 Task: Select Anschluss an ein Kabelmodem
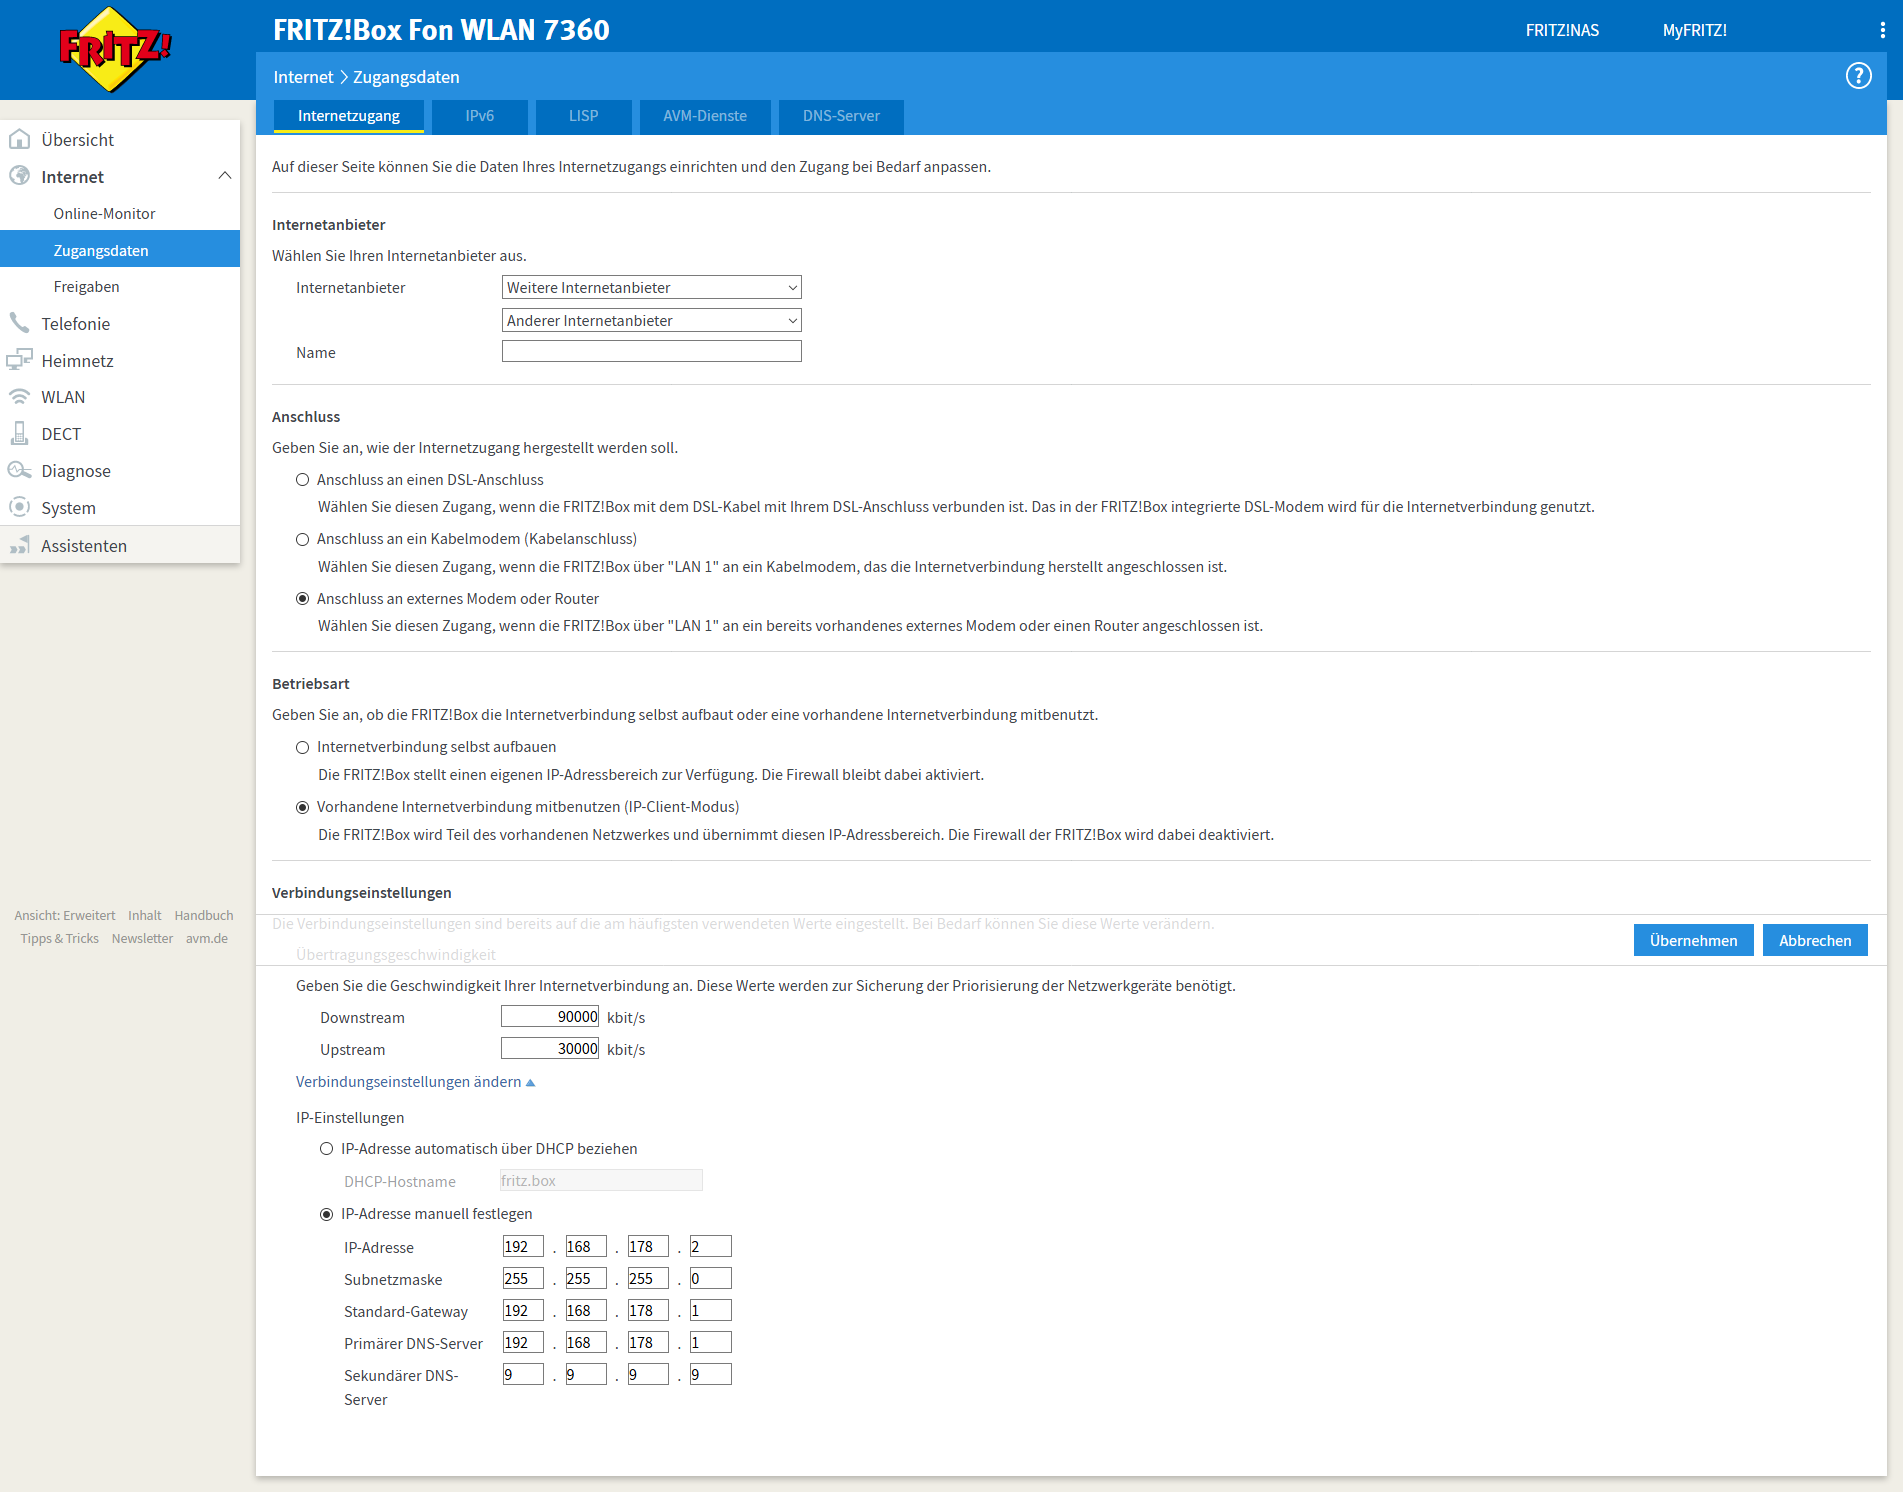[302, 539]
